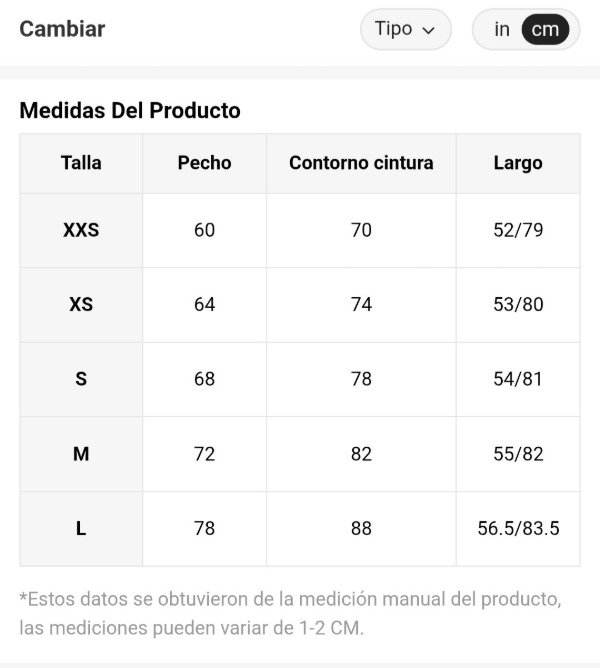Select the XS size row
Viewport: 600px width, 668px height.
pyautogui.click(x=81, y=304)
